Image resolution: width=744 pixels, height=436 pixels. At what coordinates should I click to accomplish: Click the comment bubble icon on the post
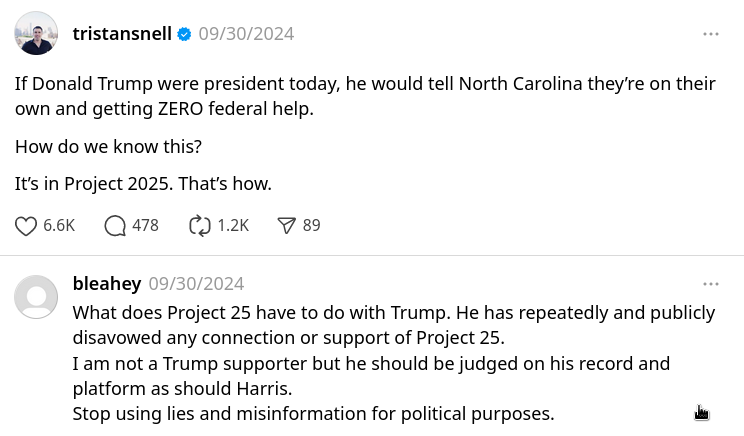[115, 226]
